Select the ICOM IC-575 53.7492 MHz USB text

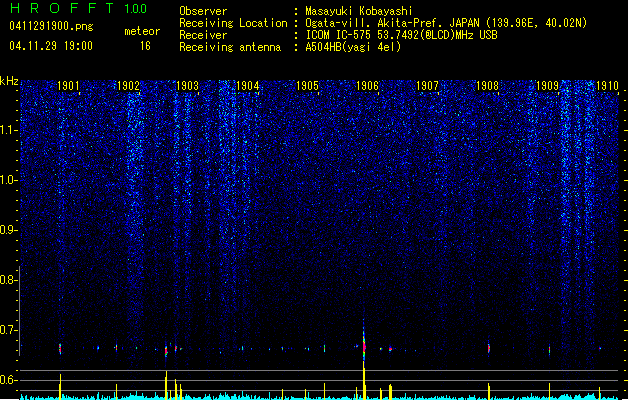401,35
